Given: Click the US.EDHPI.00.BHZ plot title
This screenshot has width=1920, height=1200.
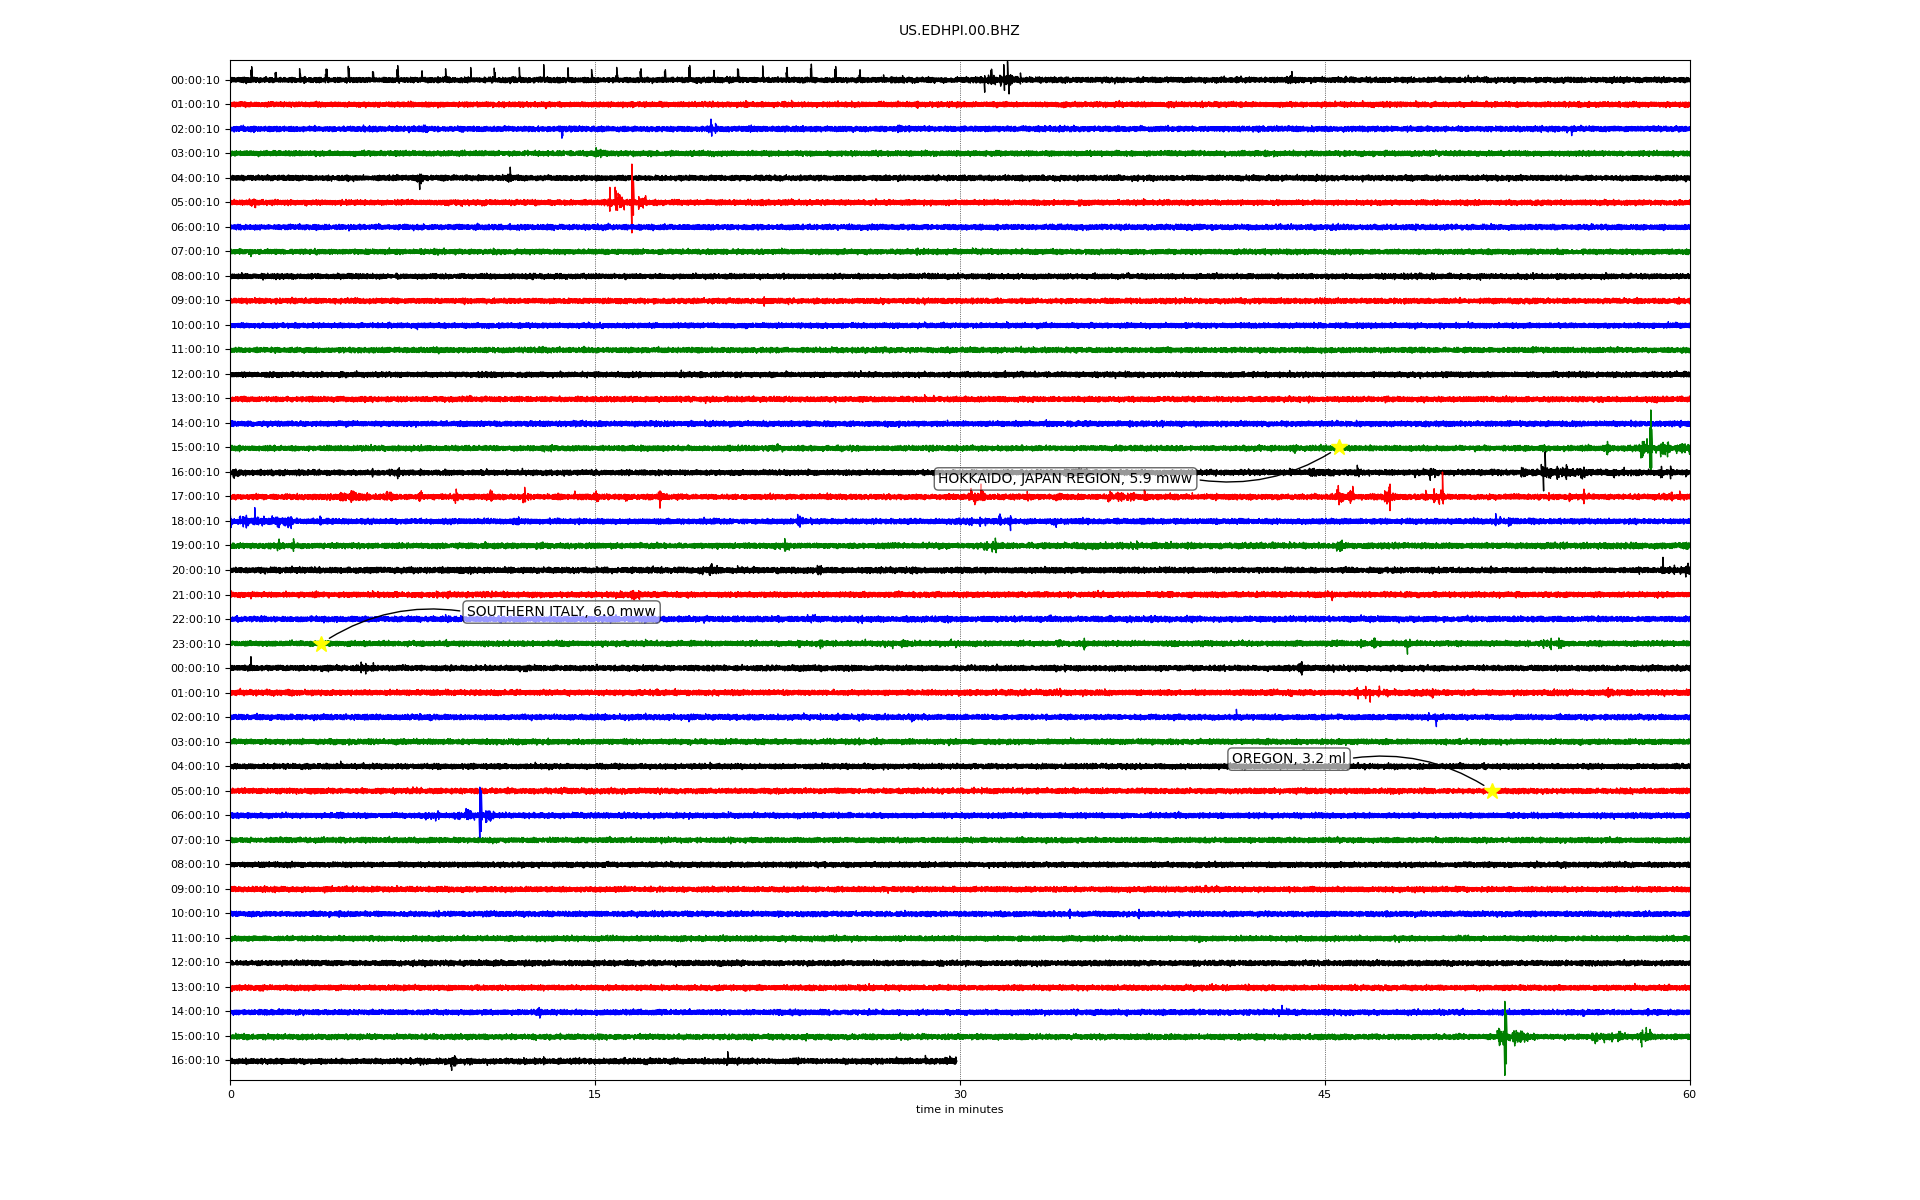Looking at the screenshot, I should tap(959, 31).
